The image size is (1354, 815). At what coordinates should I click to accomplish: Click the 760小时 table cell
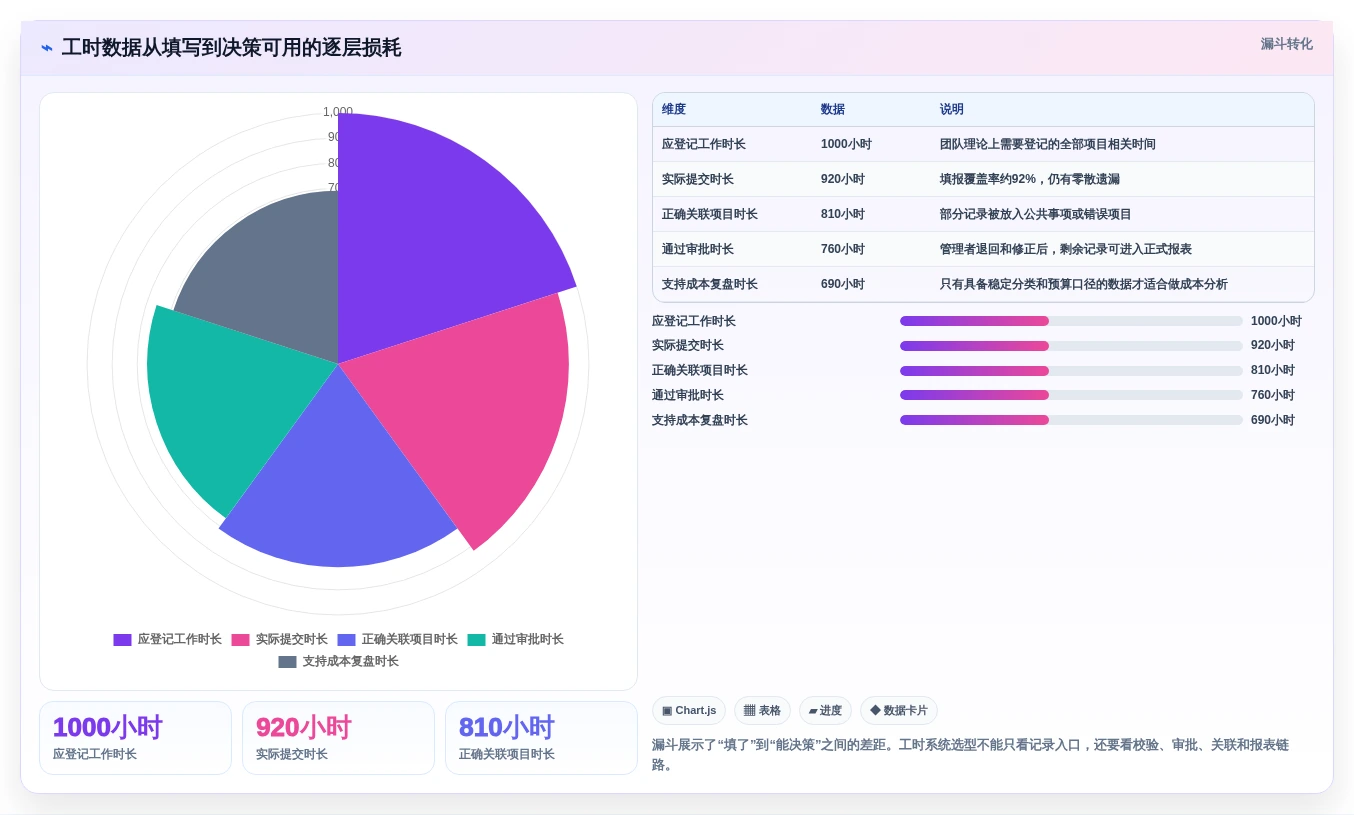(x=843, y=249)
